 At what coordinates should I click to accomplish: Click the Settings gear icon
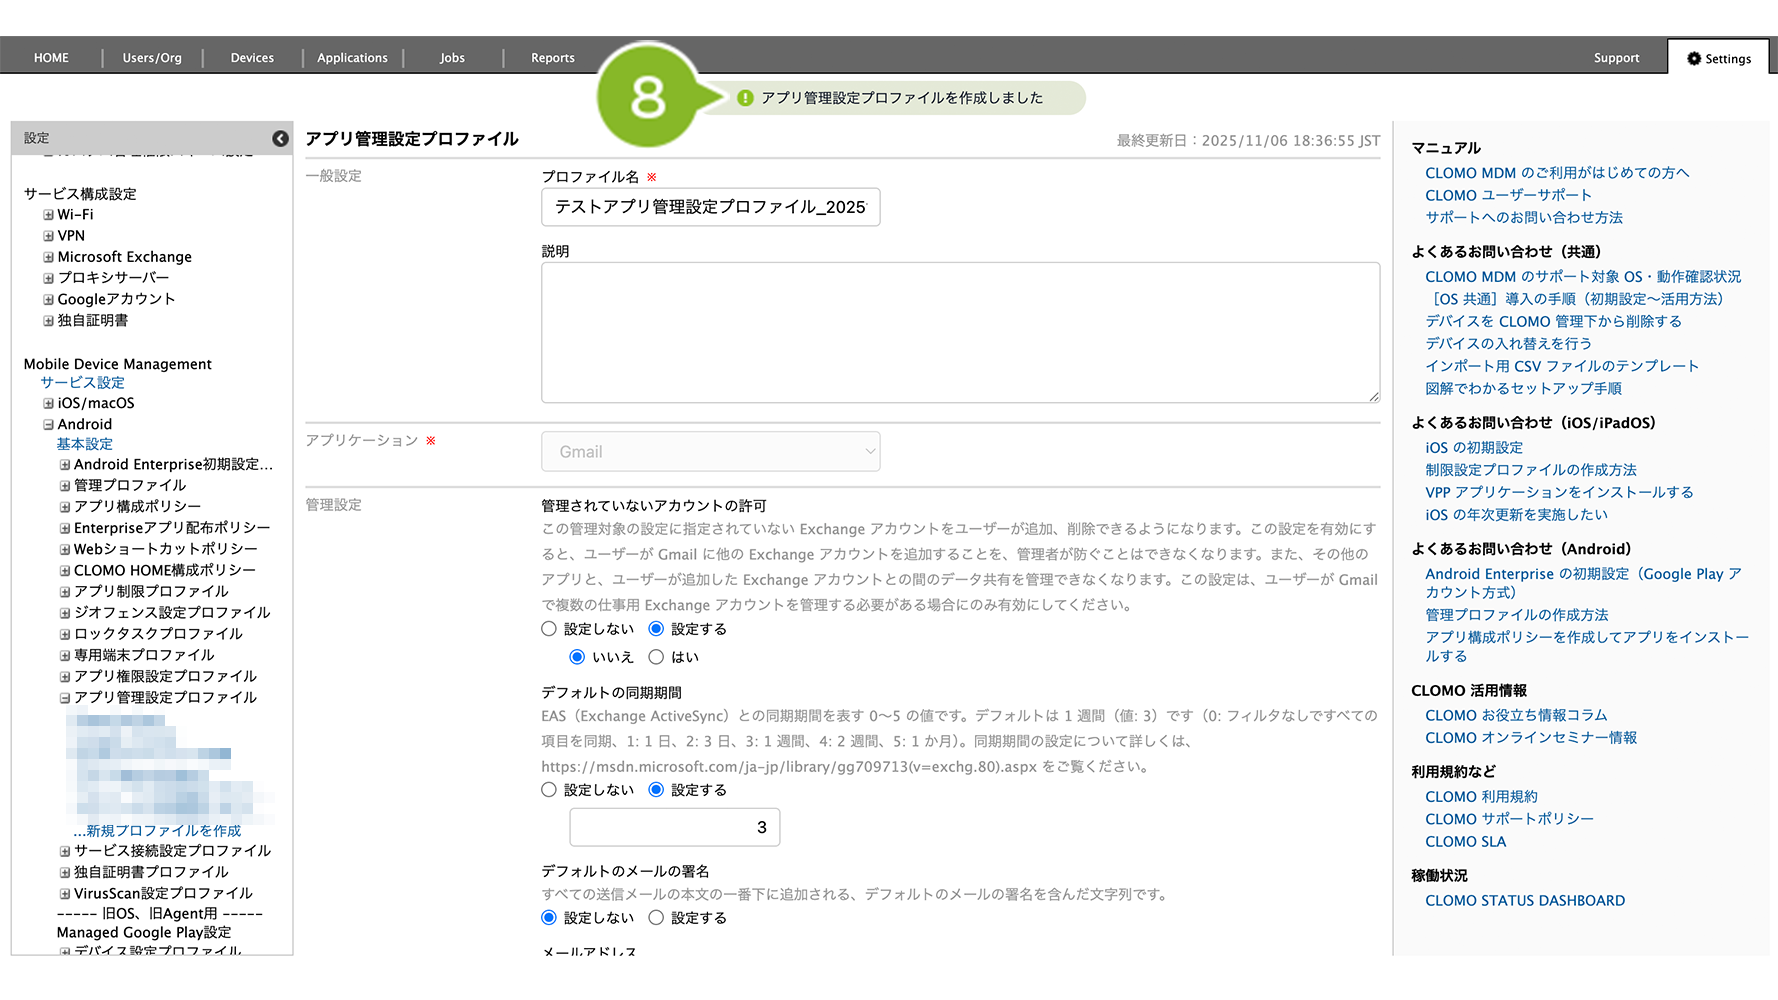pos(1693,59)
